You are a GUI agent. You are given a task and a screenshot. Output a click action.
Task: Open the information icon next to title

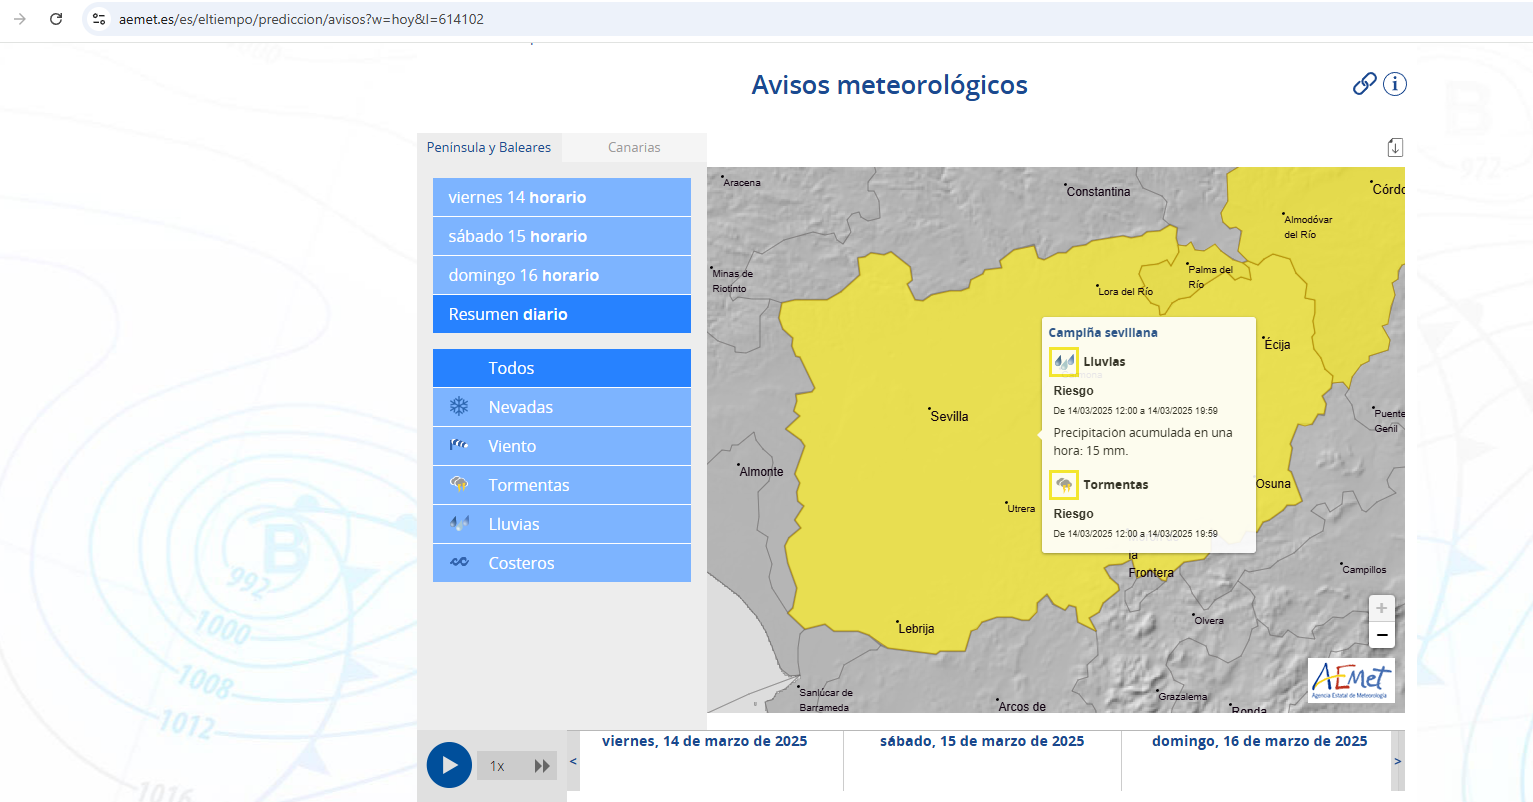1394,84
